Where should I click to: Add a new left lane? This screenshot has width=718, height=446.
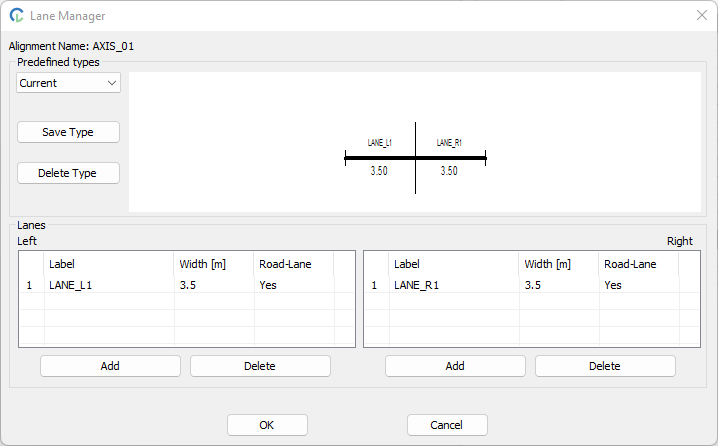[110, 366]
